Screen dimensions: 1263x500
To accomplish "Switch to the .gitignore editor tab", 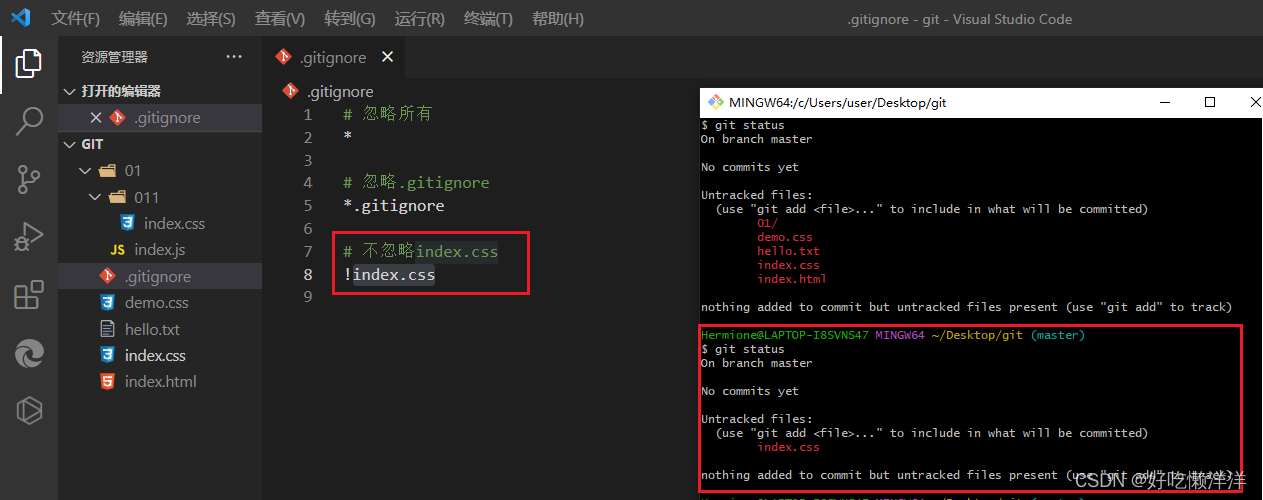I will point(333,58).
